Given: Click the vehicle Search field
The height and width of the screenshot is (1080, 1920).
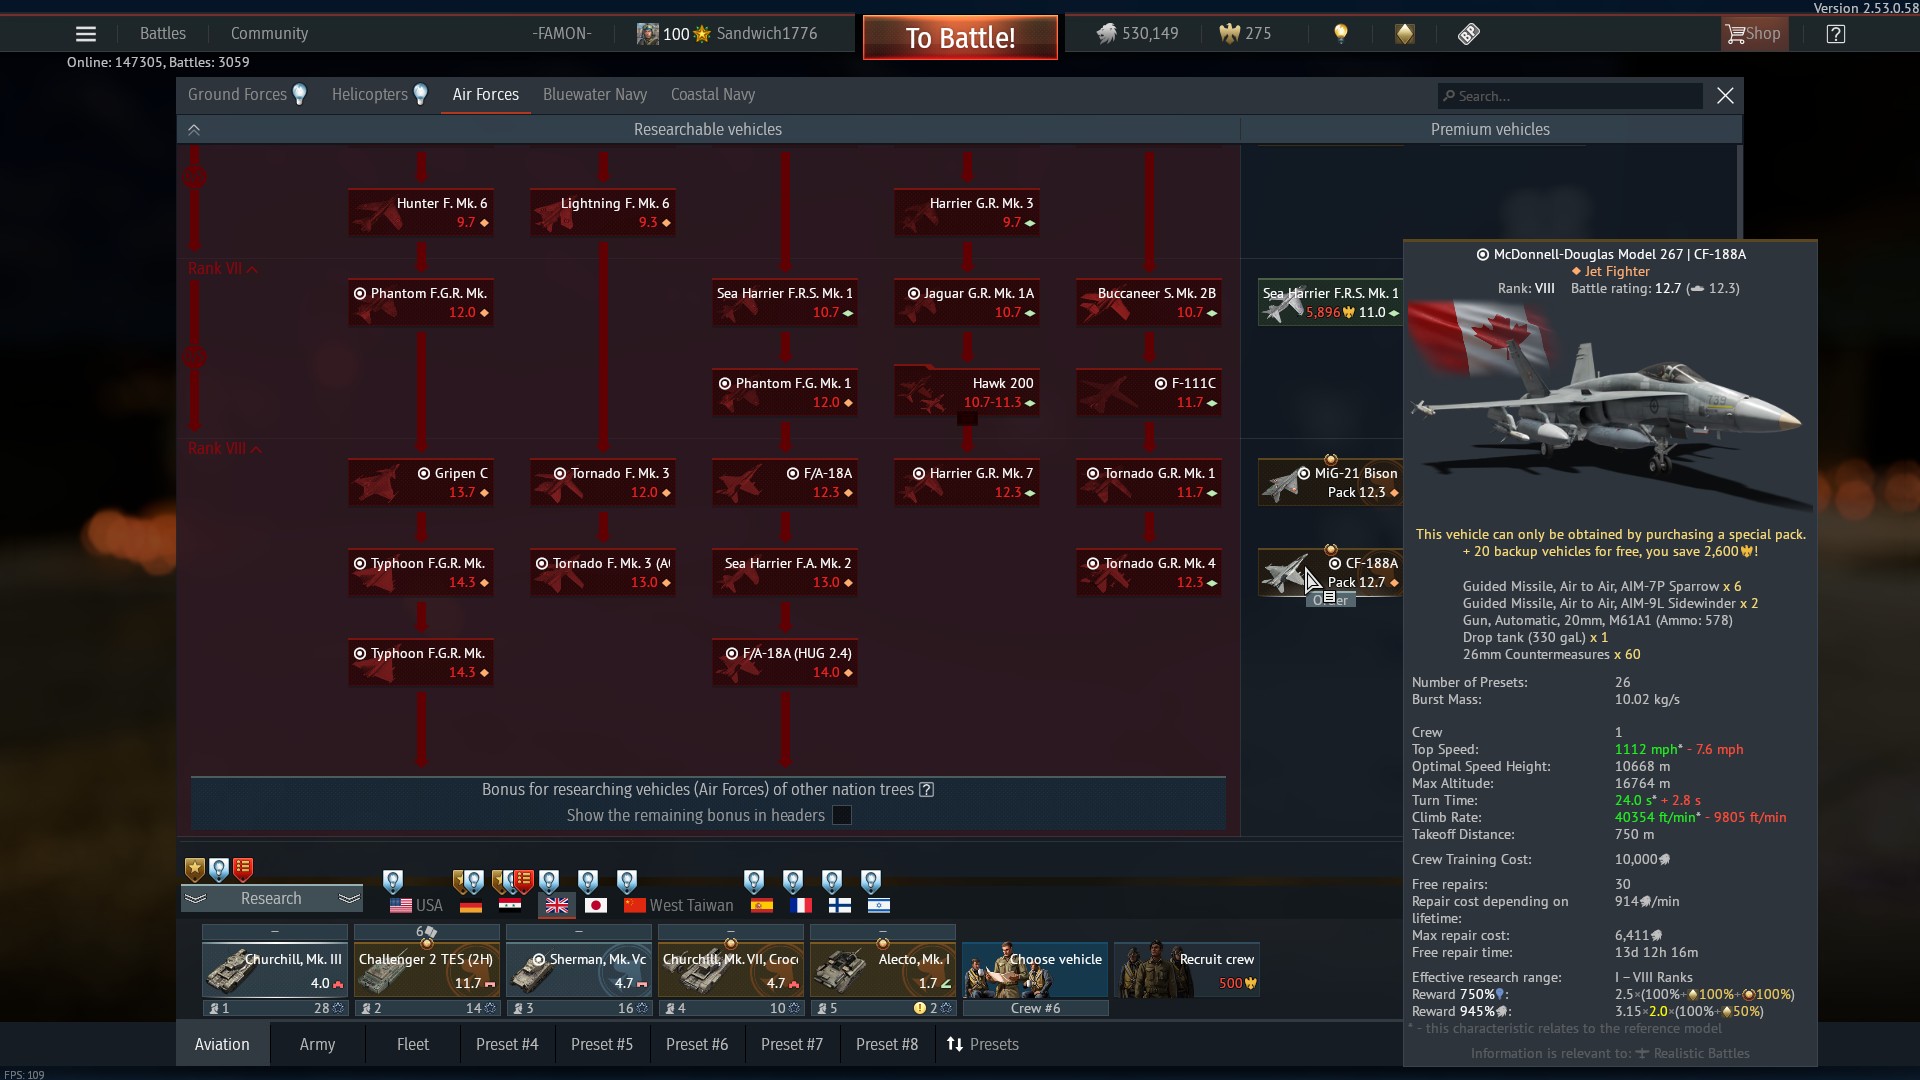Looking at the screenshot, I should 1570,96.
